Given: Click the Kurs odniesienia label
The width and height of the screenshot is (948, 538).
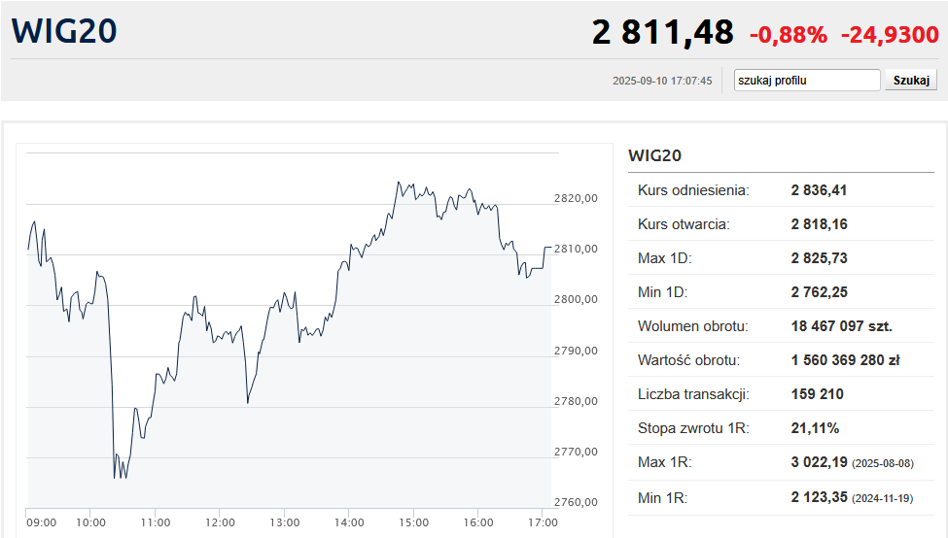Looking at the screenshot, I should (693, 190).
